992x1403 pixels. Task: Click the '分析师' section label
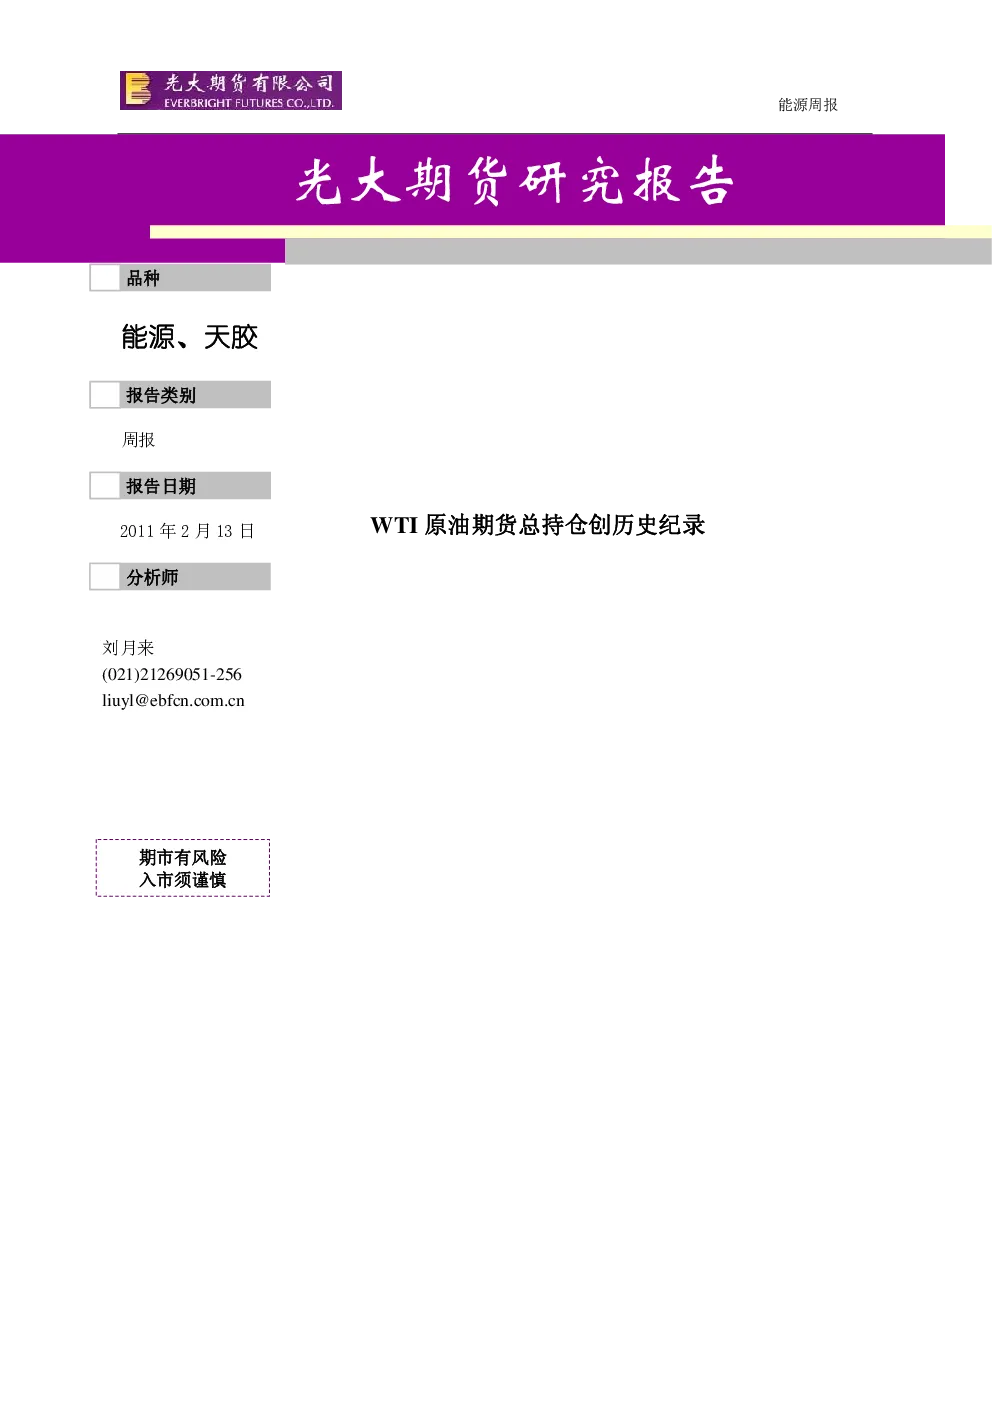click(x=152, y=577)
